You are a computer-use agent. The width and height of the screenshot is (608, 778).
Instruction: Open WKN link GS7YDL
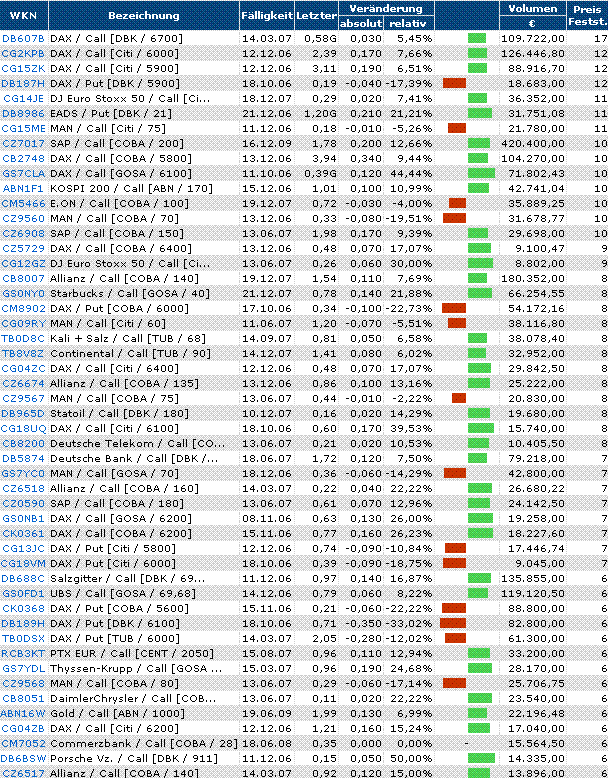point(23,668)
